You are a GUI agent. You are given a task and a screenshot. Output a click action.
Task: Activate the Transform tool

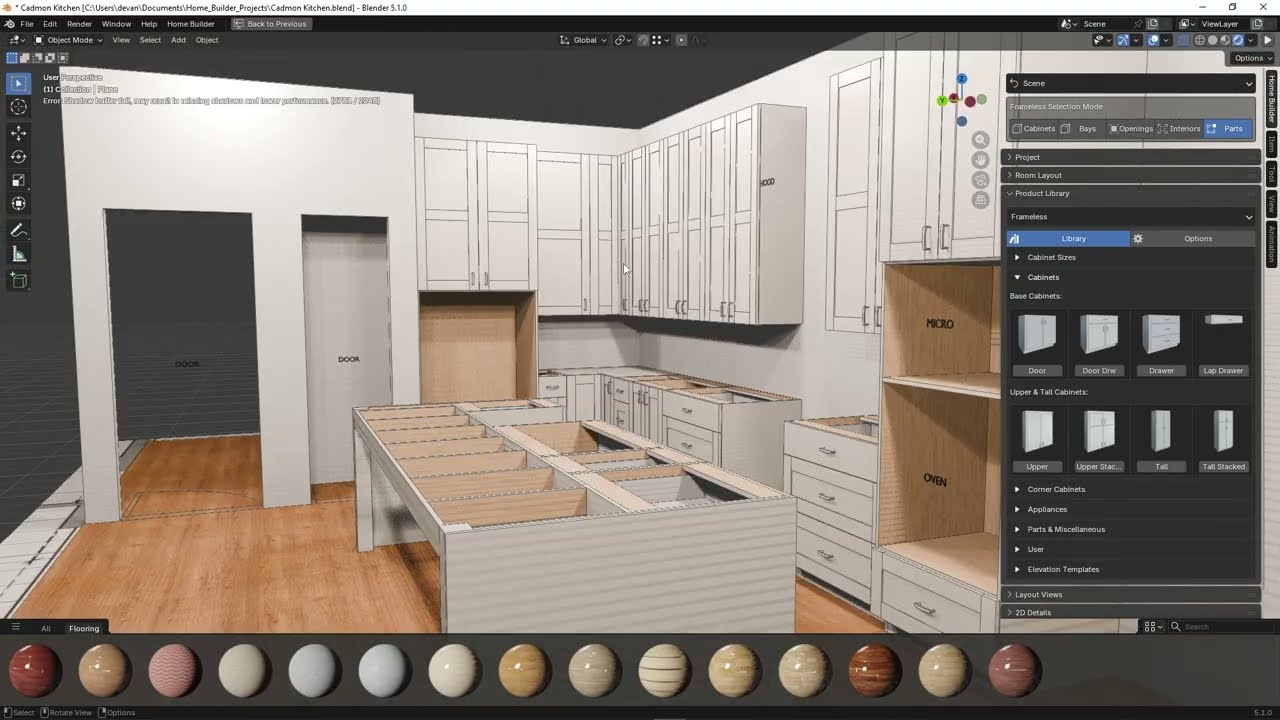[x=18, y=204]
